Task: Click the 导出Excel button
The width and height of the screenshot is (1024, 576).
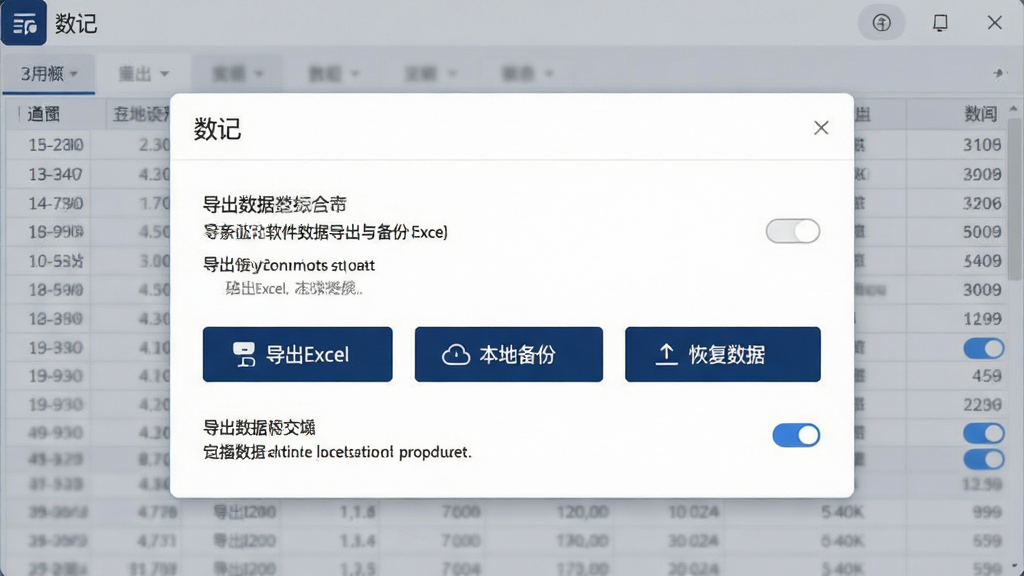Action: coord(297,354)
